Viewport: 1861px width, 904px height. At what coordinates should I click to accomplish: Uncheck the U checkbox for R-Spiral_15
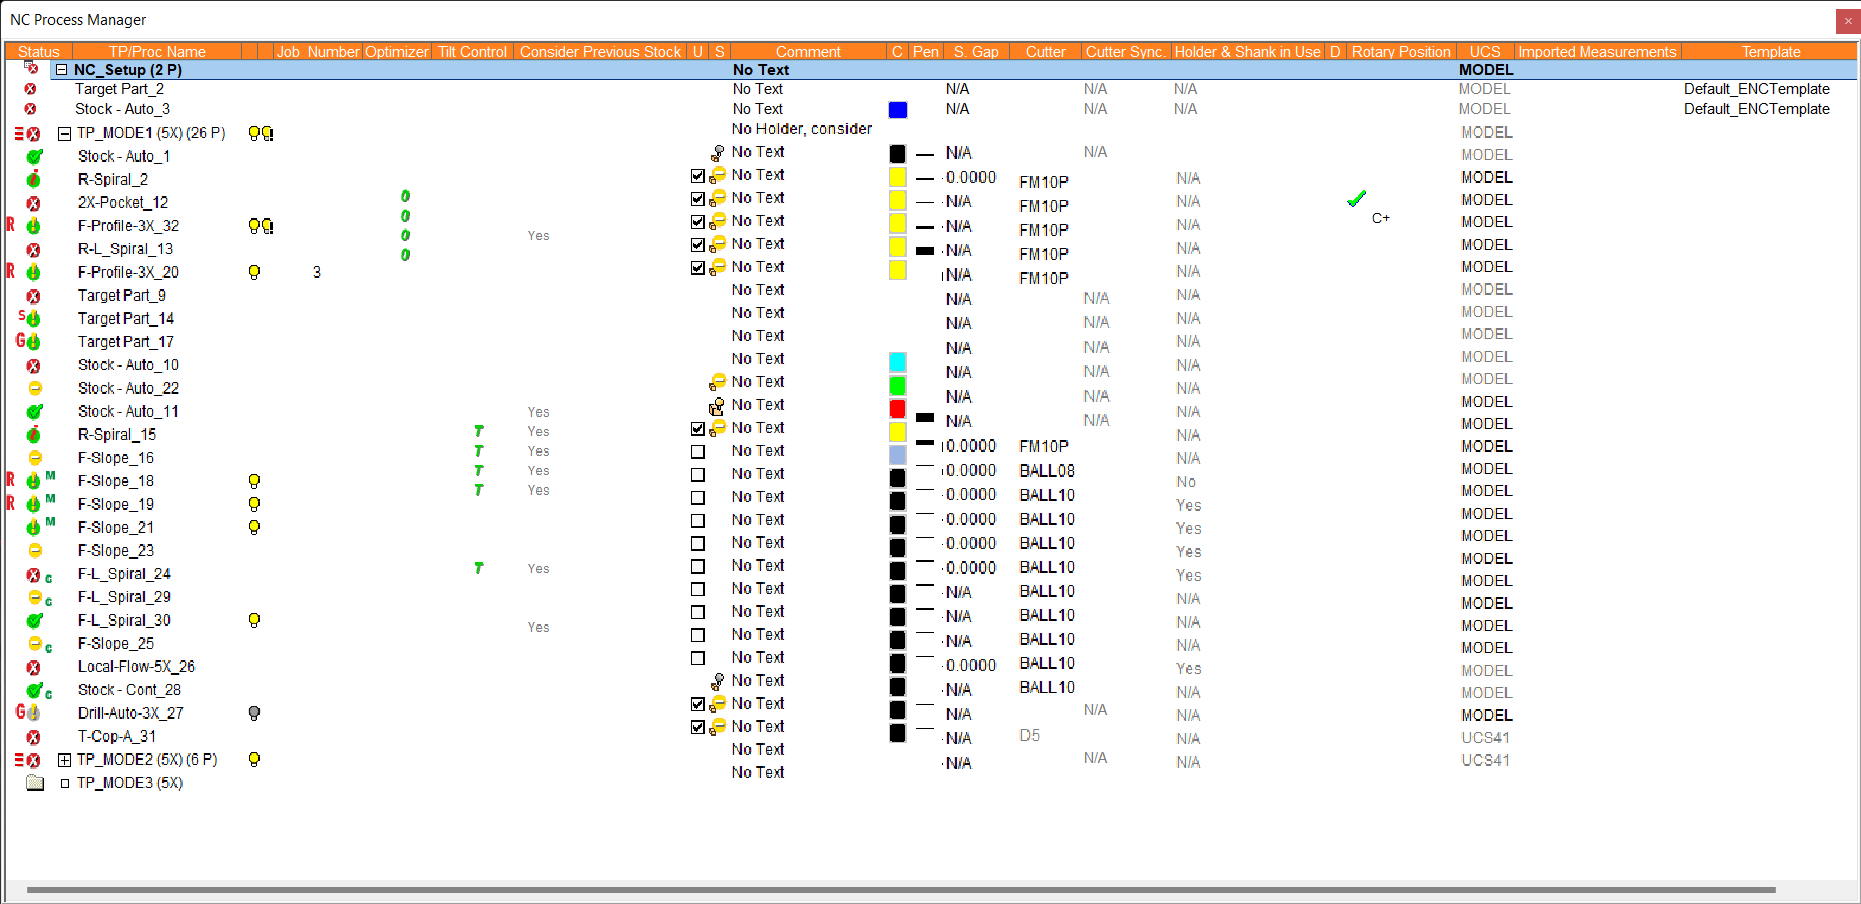pyautogui.click(x=698, y=429)
